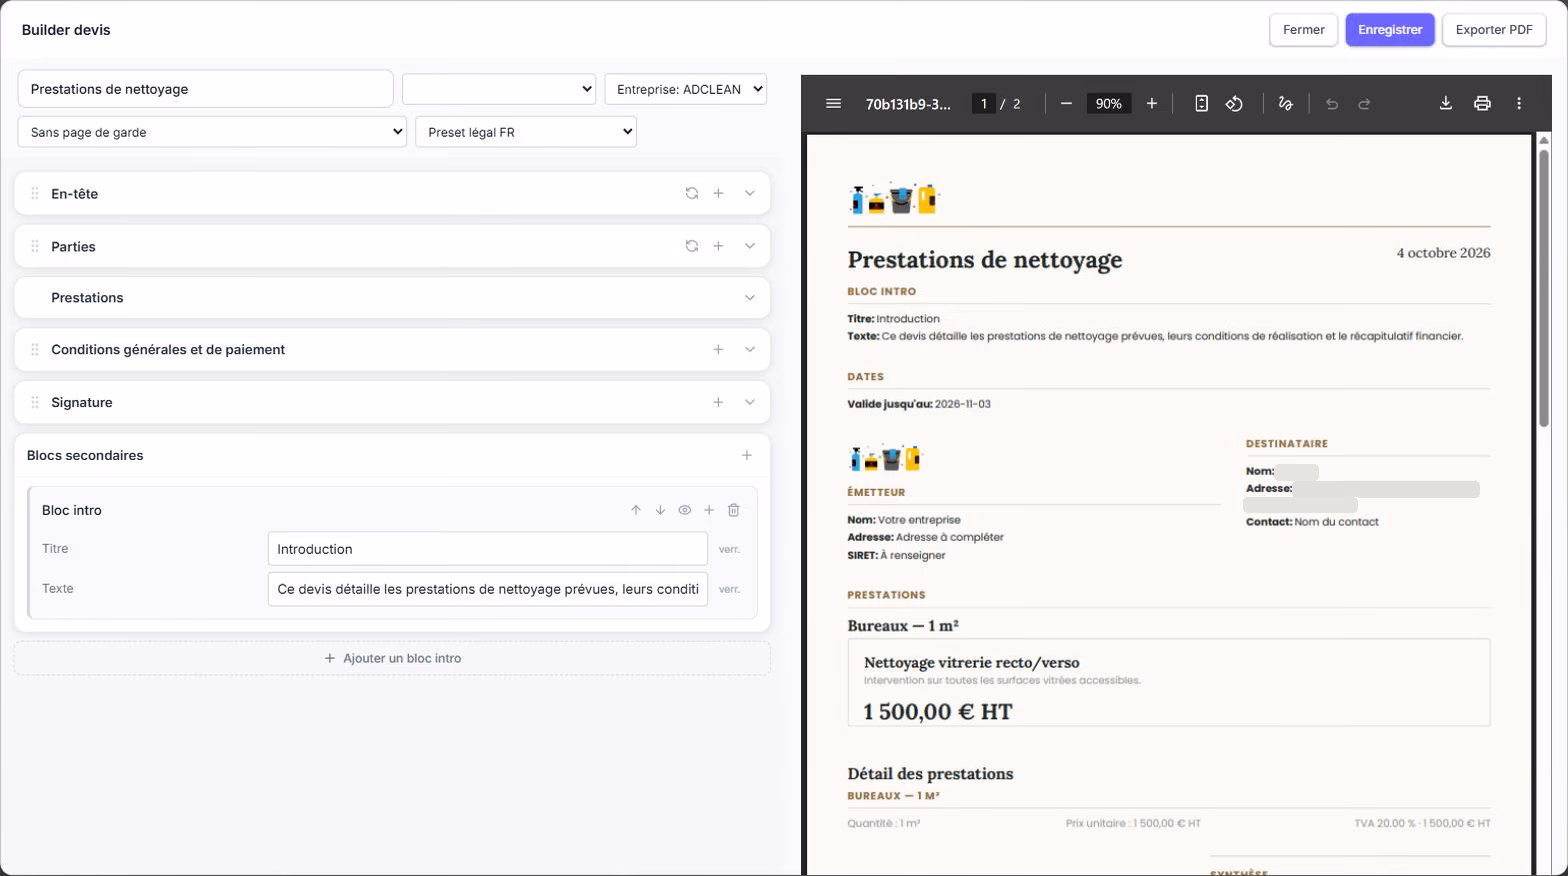Image resolution: width=1568 pixels, height=876 pixels.
Task: Print the PDF document
Action: click(x=1482, y=103)
